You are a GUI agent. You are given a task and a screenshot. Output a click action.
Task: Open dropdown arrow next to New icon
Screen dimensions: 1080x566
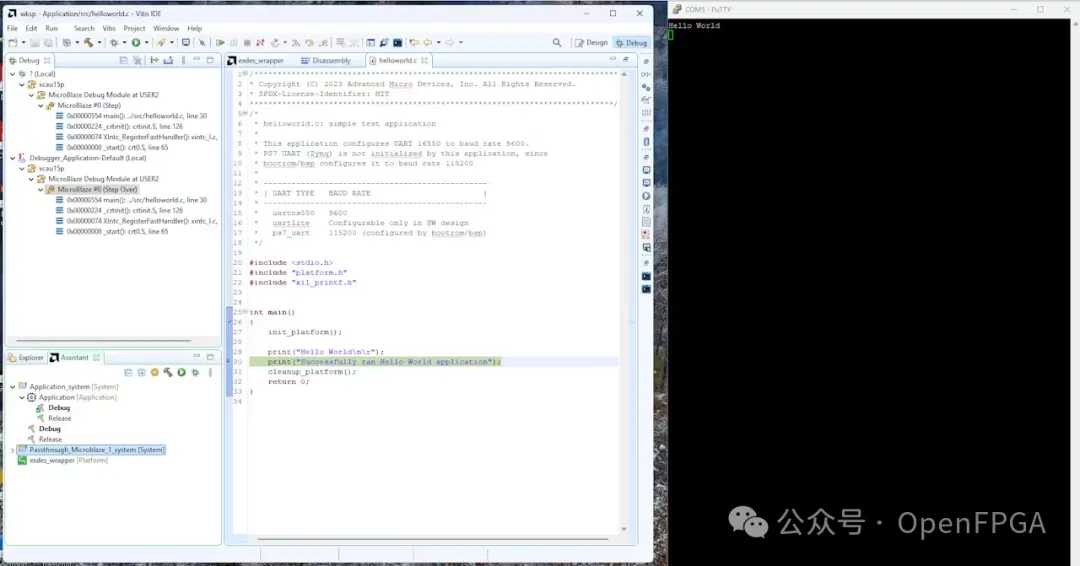pos(23,43)
